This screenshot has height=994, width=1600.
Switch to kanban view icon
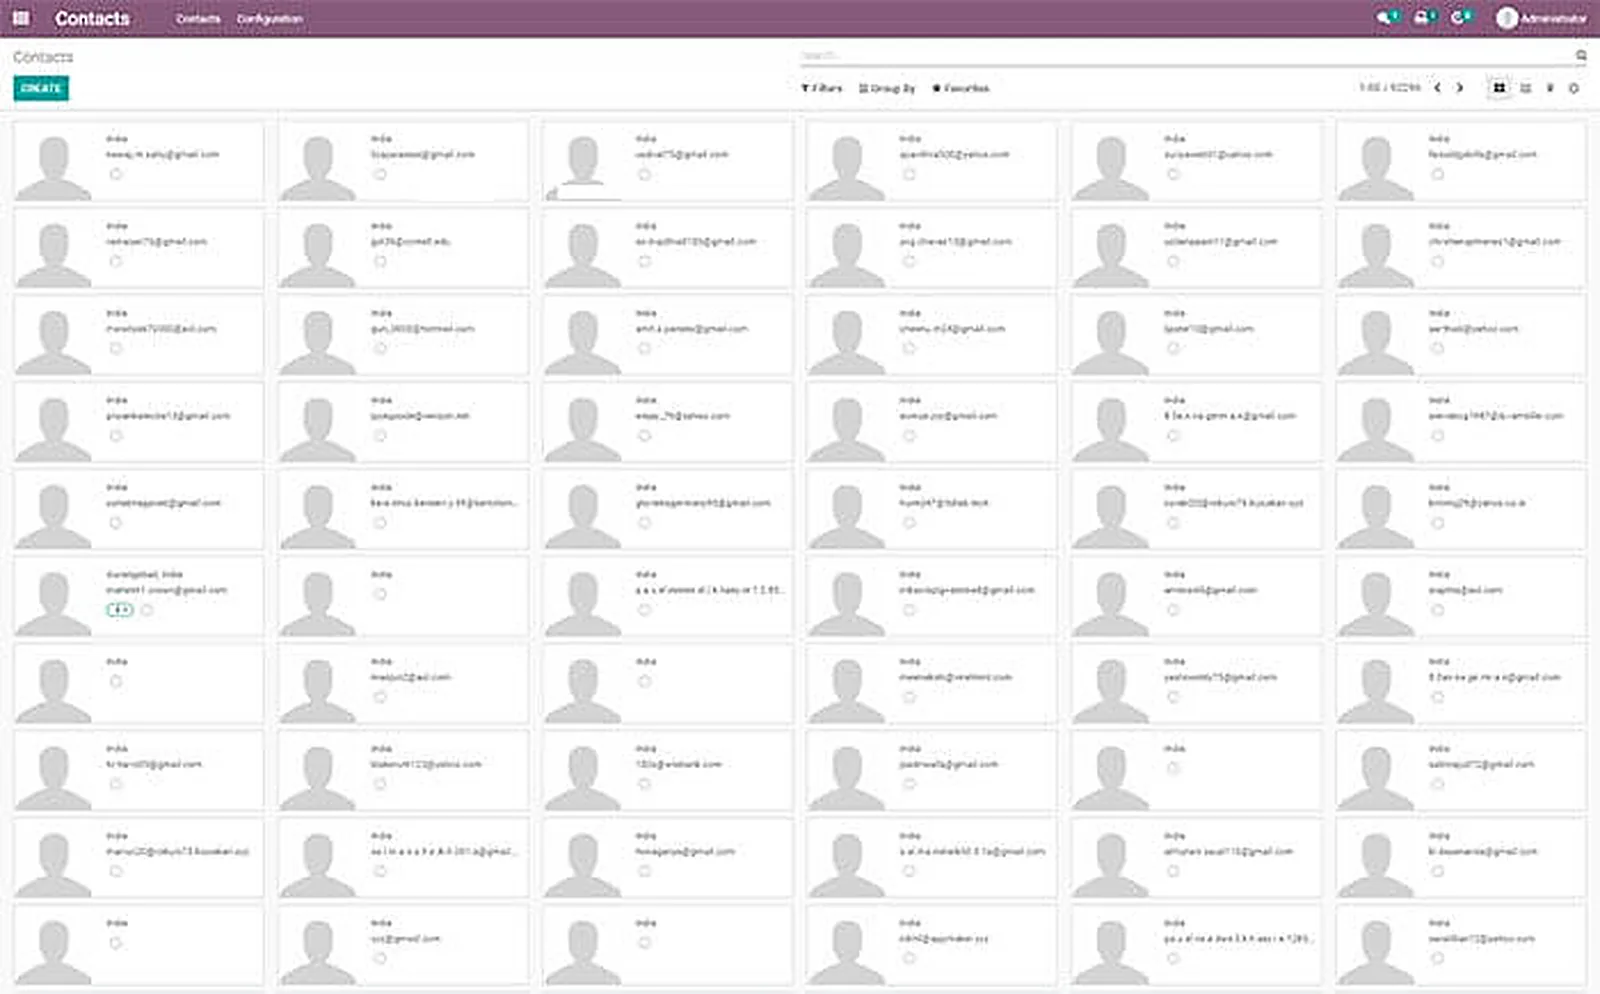[x=1498, y=88]
